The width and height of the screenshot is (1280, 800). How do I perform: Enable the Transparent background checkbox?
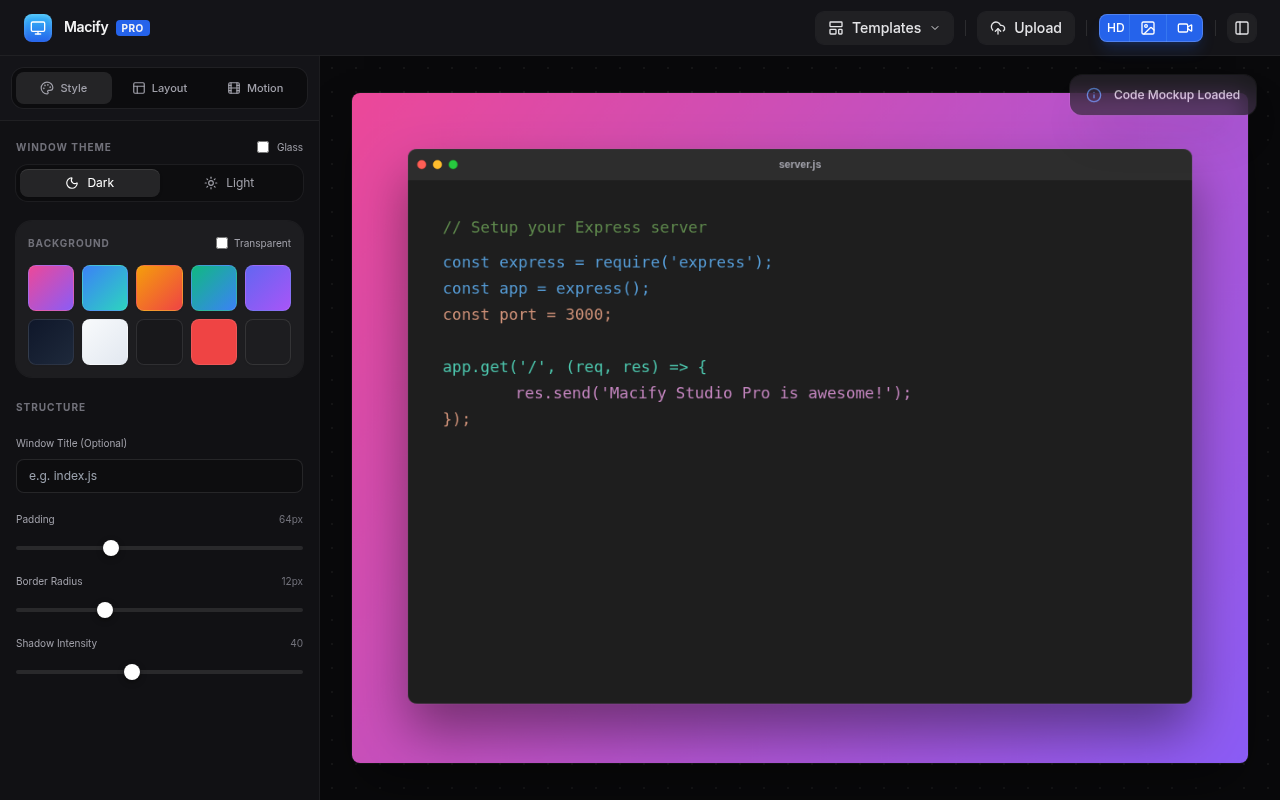221,242
